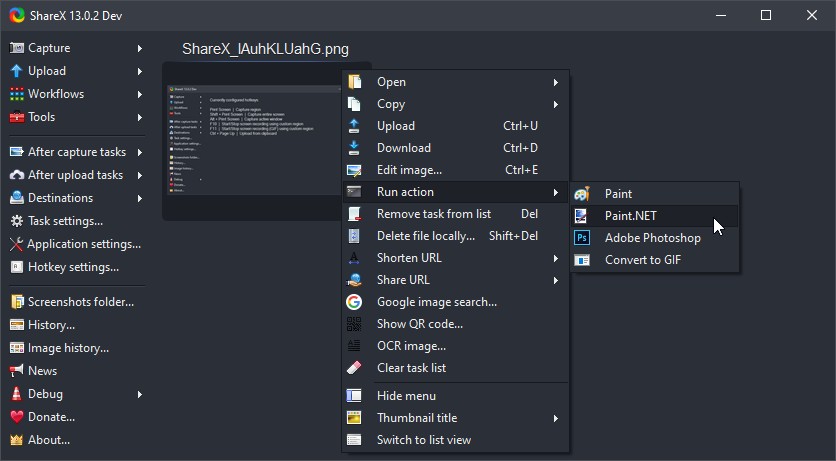Select Remove task from list
This screenshot has width=836, height=461.
(x=455, y=214)
